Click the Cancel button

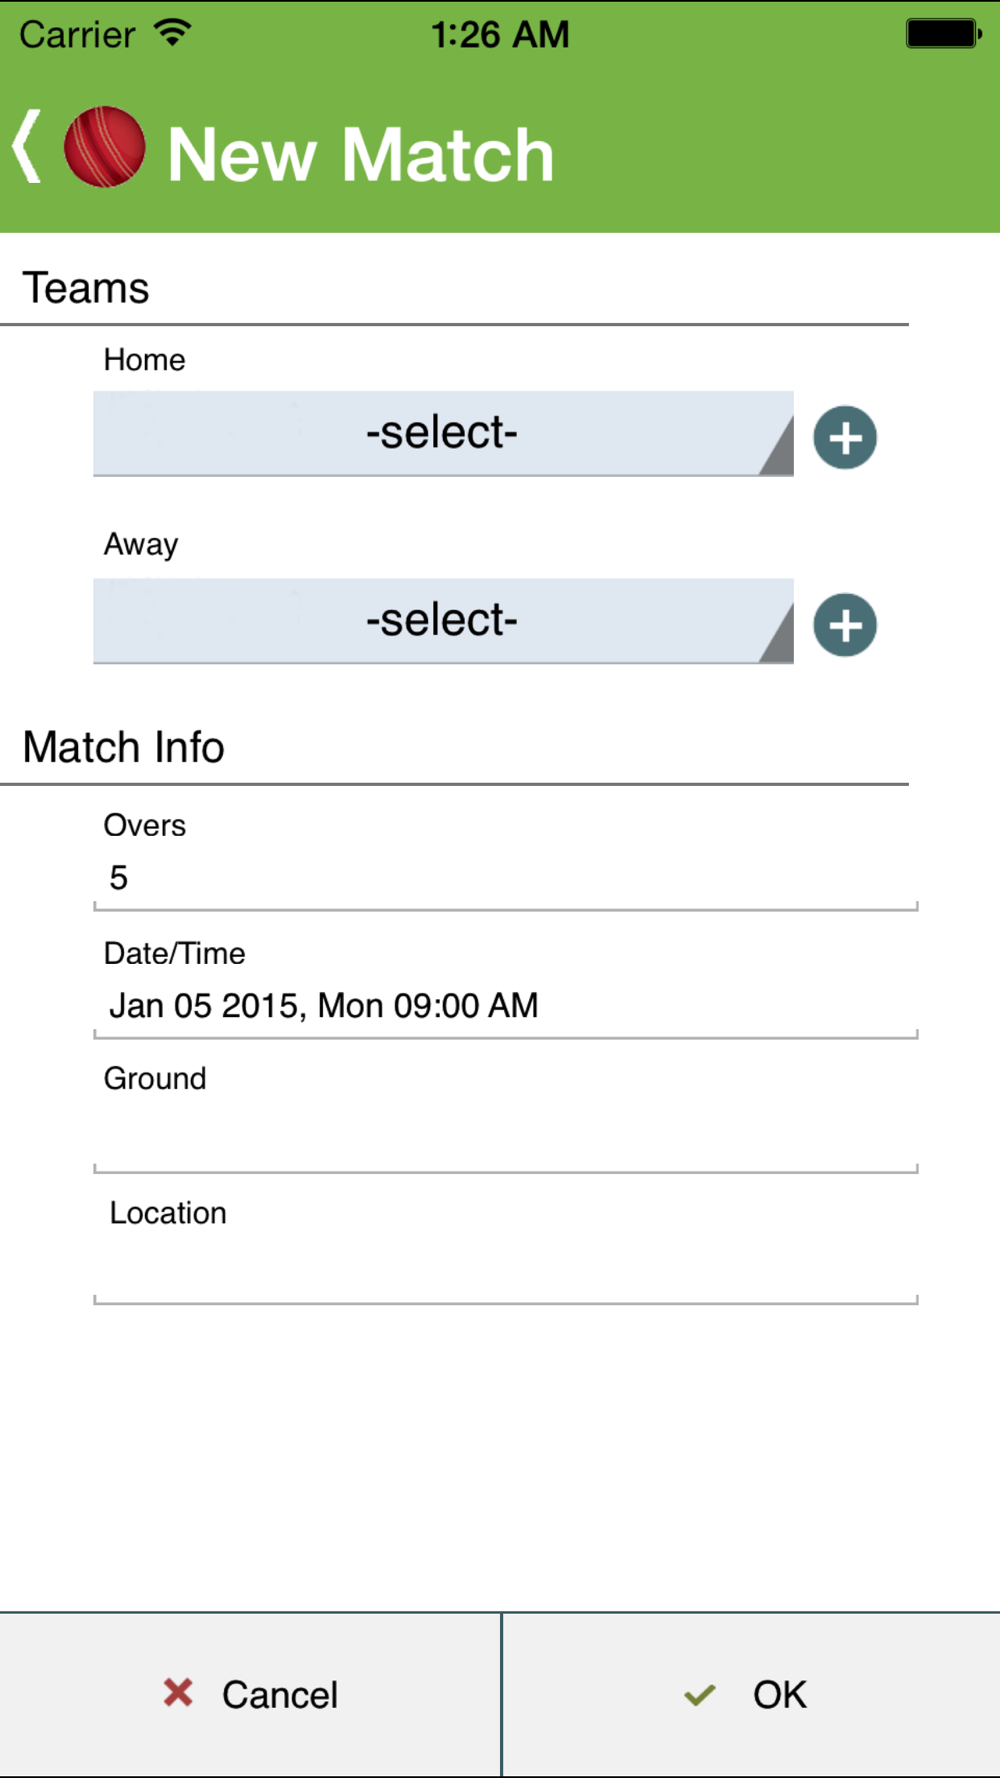250,1695
